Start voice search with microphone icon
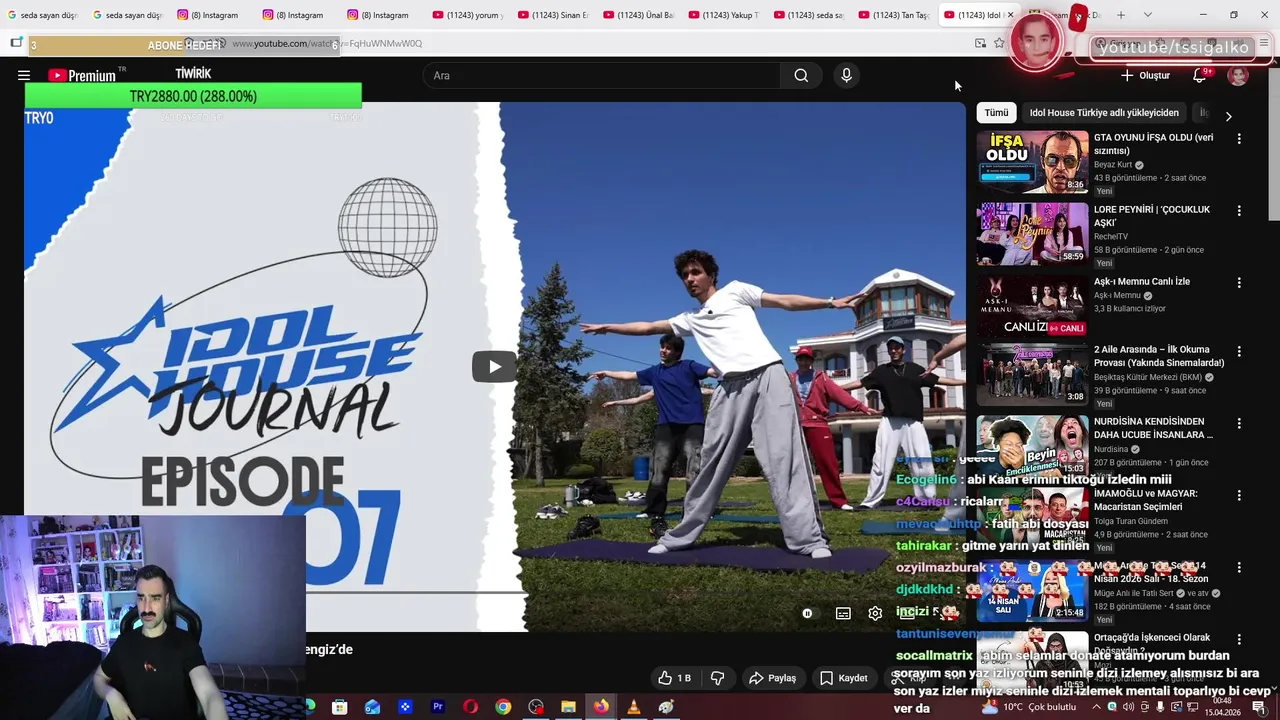This screenshot has height=720, width=1280. pyautogui.click(x=846, y=75)
